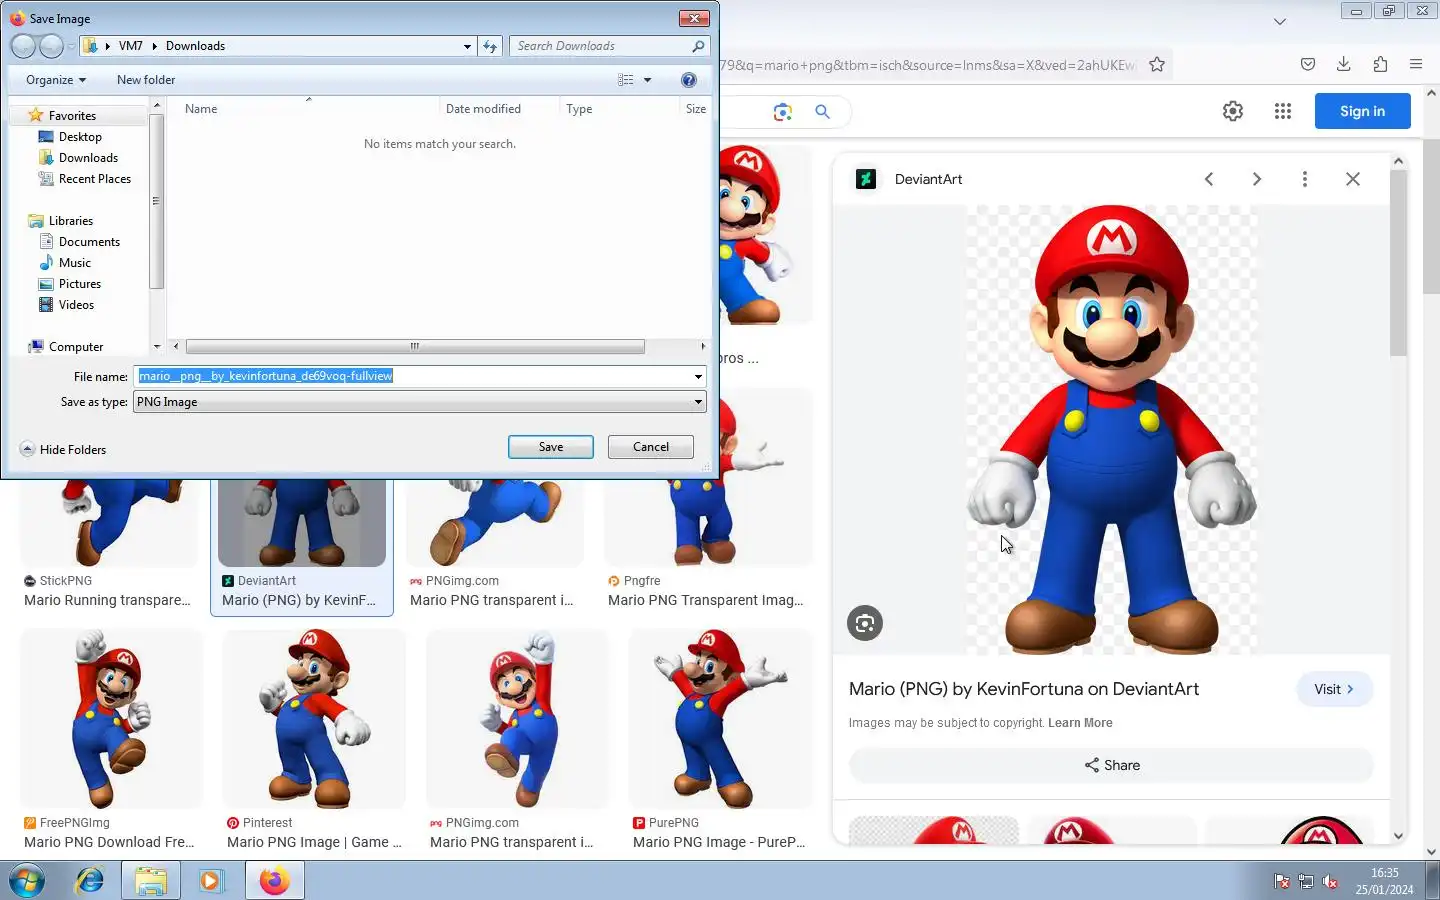Open Windows Start button
The image size is (1440, 900).
click(x=27, y=881)
